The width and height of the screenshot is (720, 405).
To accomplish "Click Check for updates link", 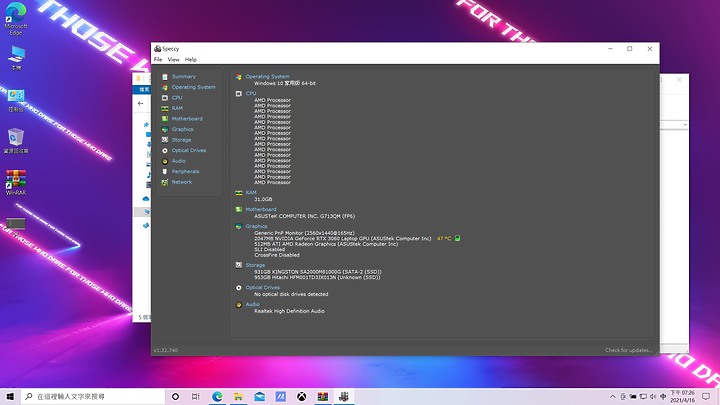I will [x=628, y=350].
